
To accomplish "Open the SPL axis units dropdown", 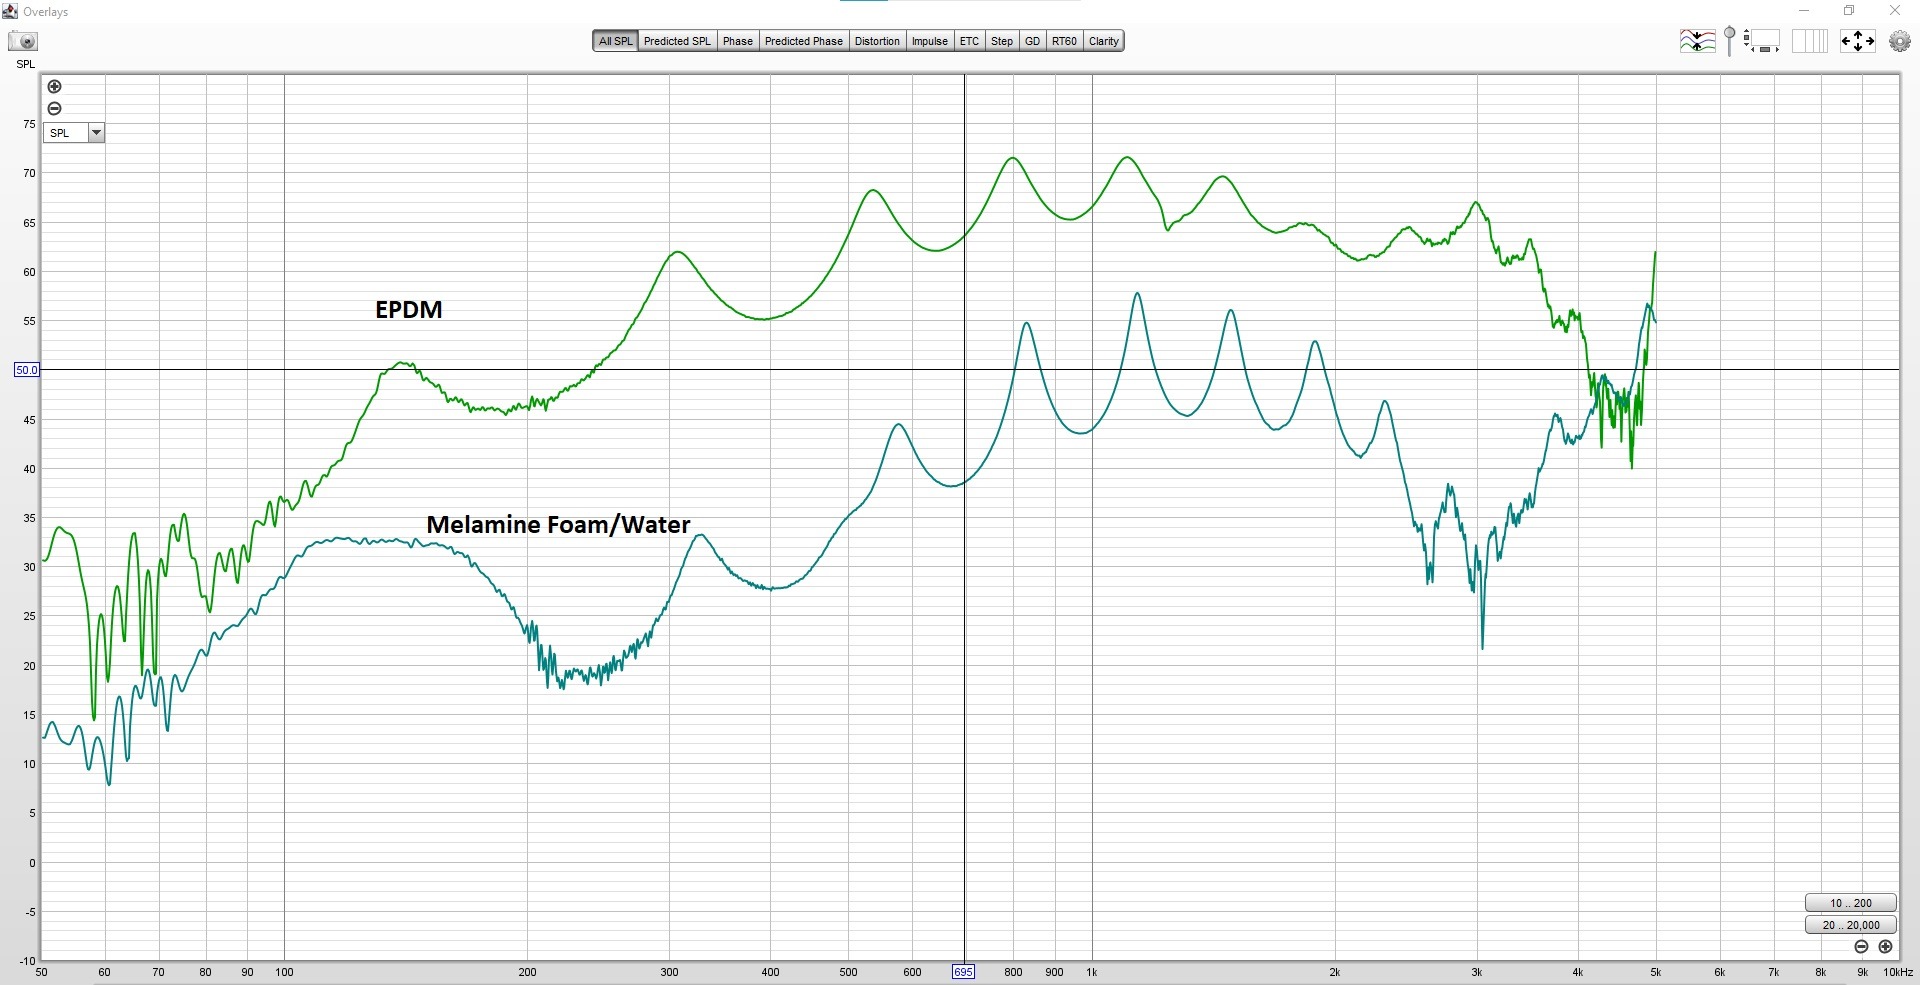I will (96, 133).
